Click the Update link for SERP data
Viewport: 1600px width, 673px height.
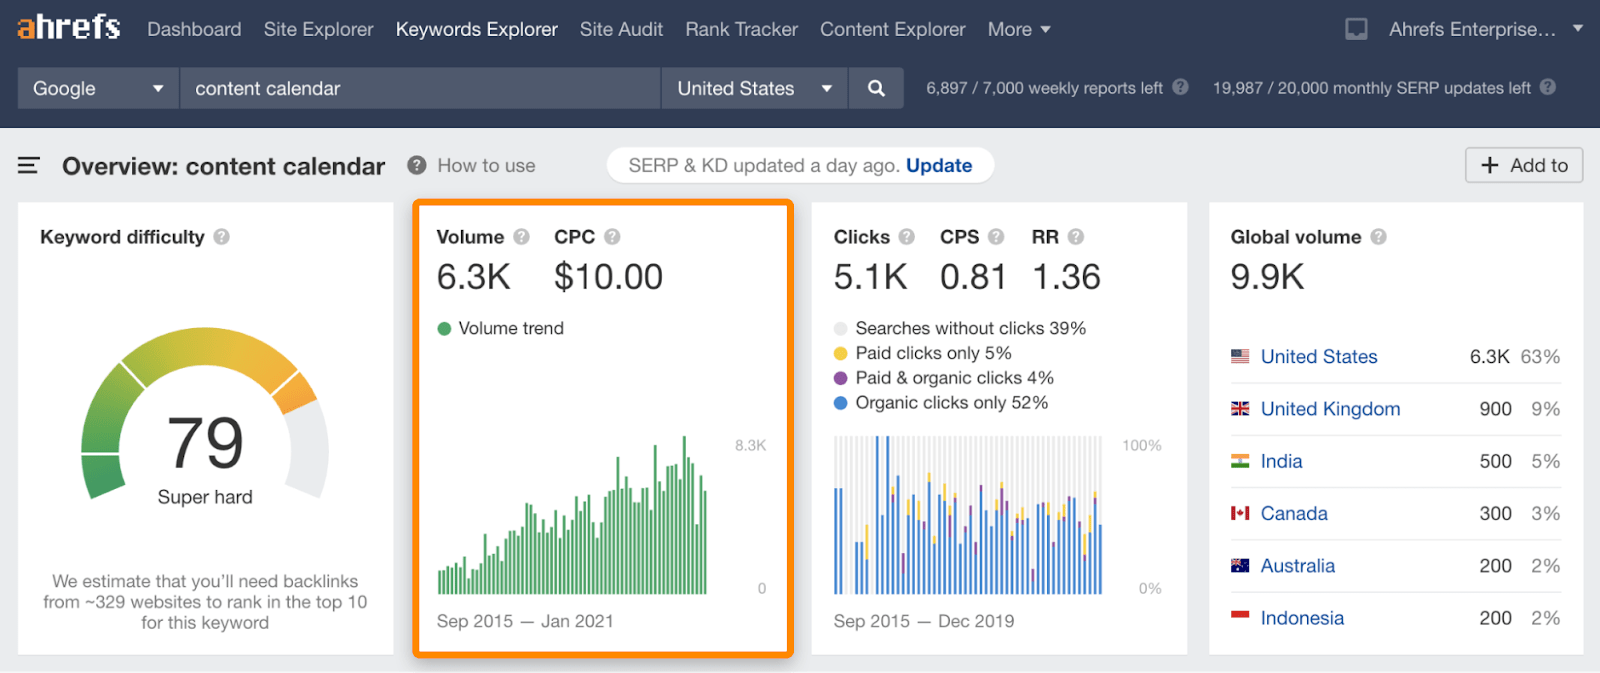(x=938, y=166)
